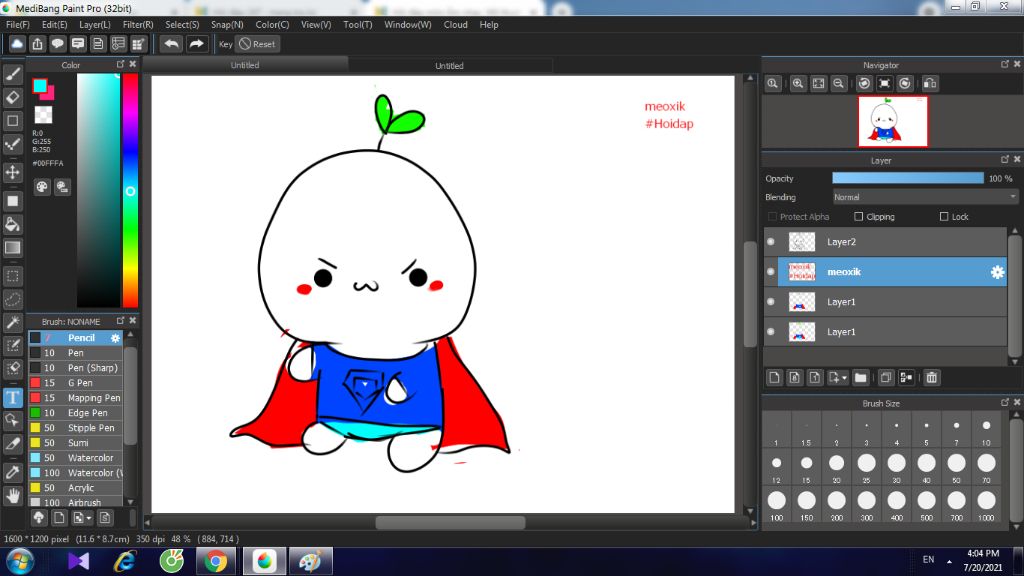Select the G Pen brush
Viewport: 1024px width, 576px height.
click(76, 383)
